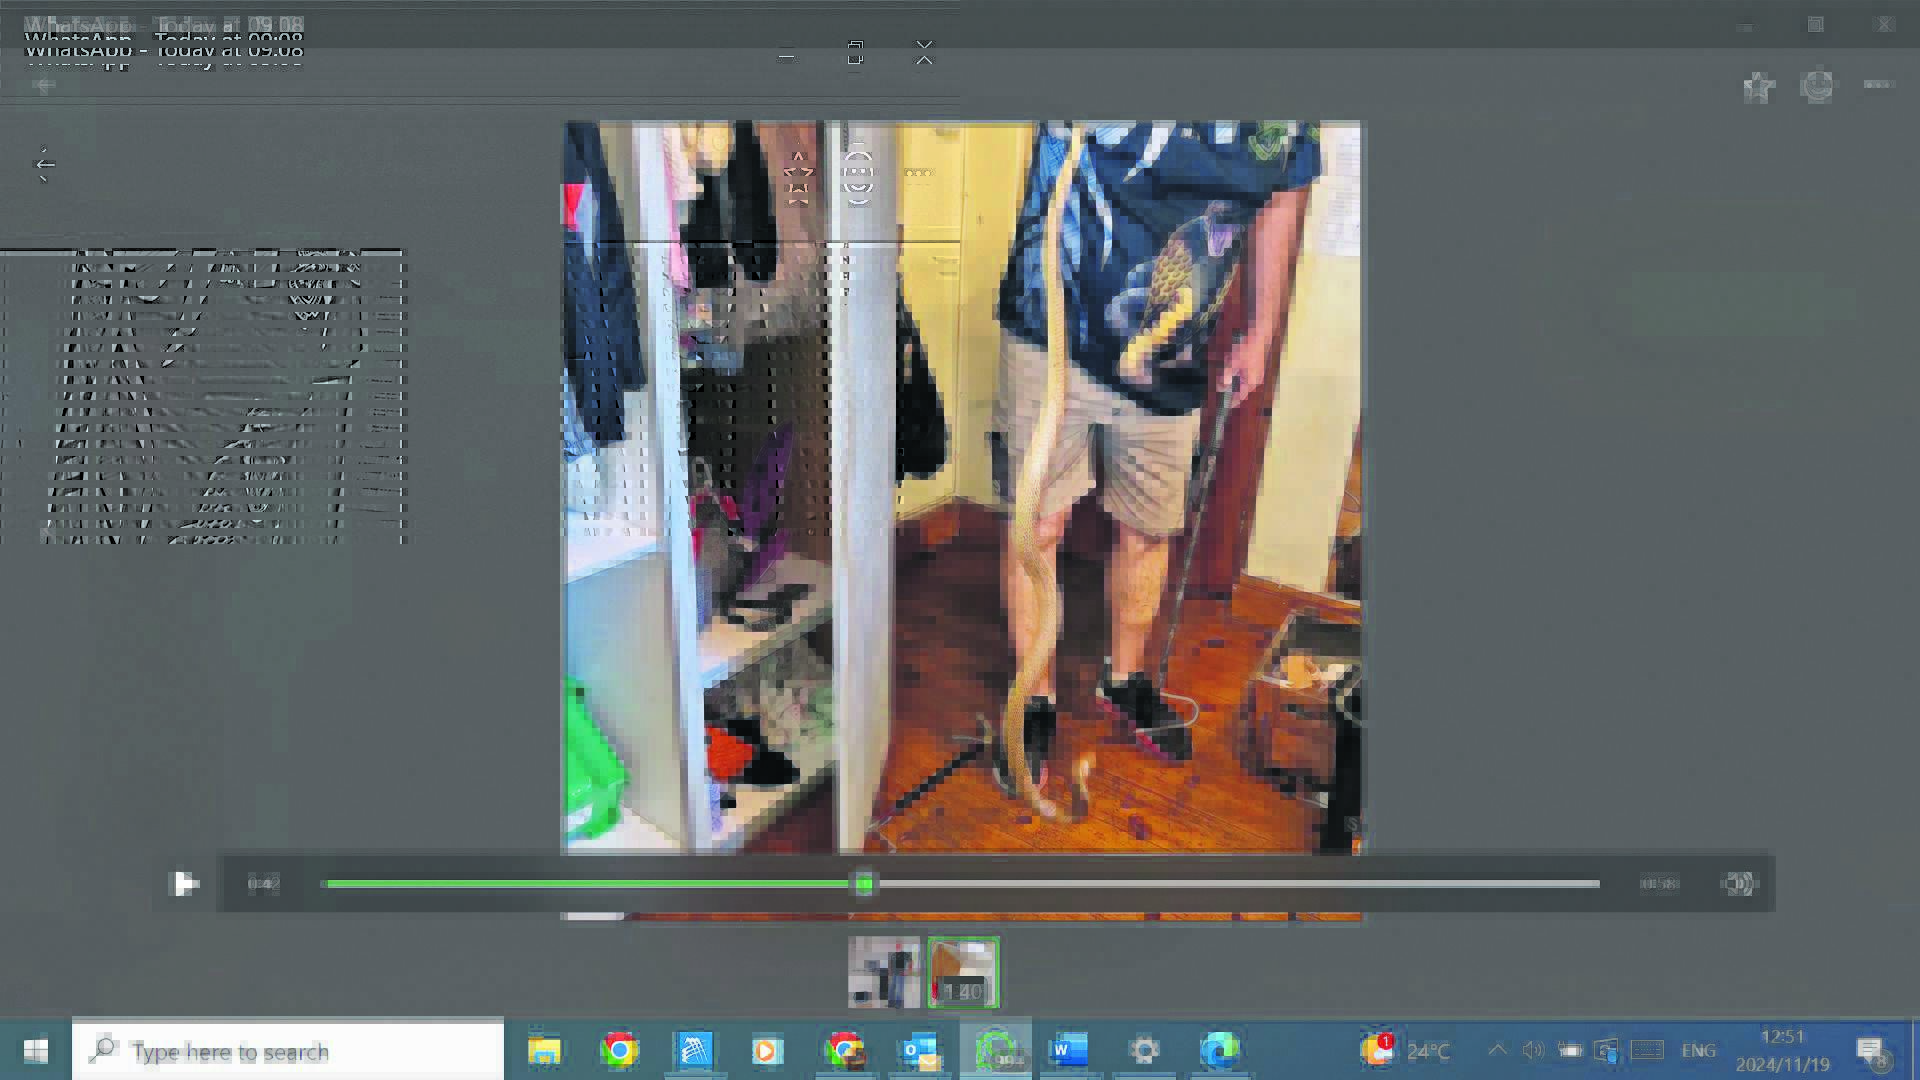Click the video progress slider handle
The width and height of the screenshot is (1920, 1080).
[865, 884]
